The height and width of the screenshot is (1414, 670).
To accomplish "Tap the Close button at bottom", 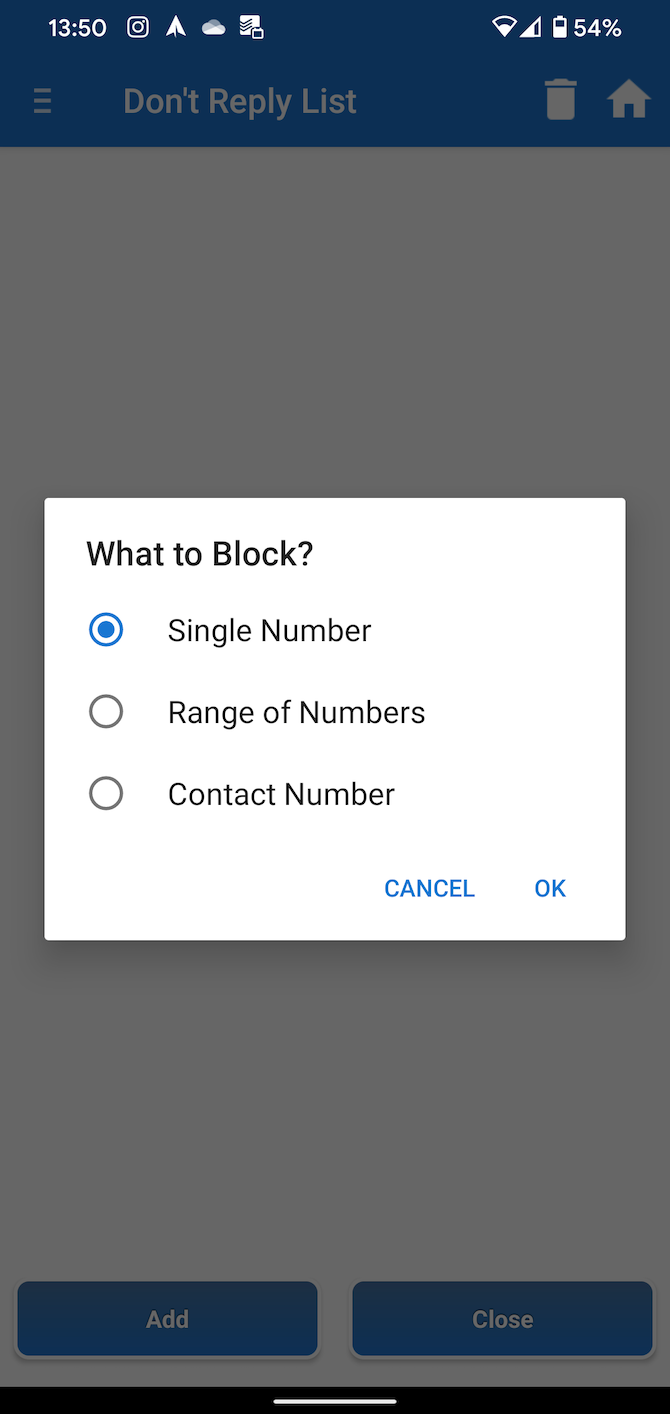I will coord(502,1319).
